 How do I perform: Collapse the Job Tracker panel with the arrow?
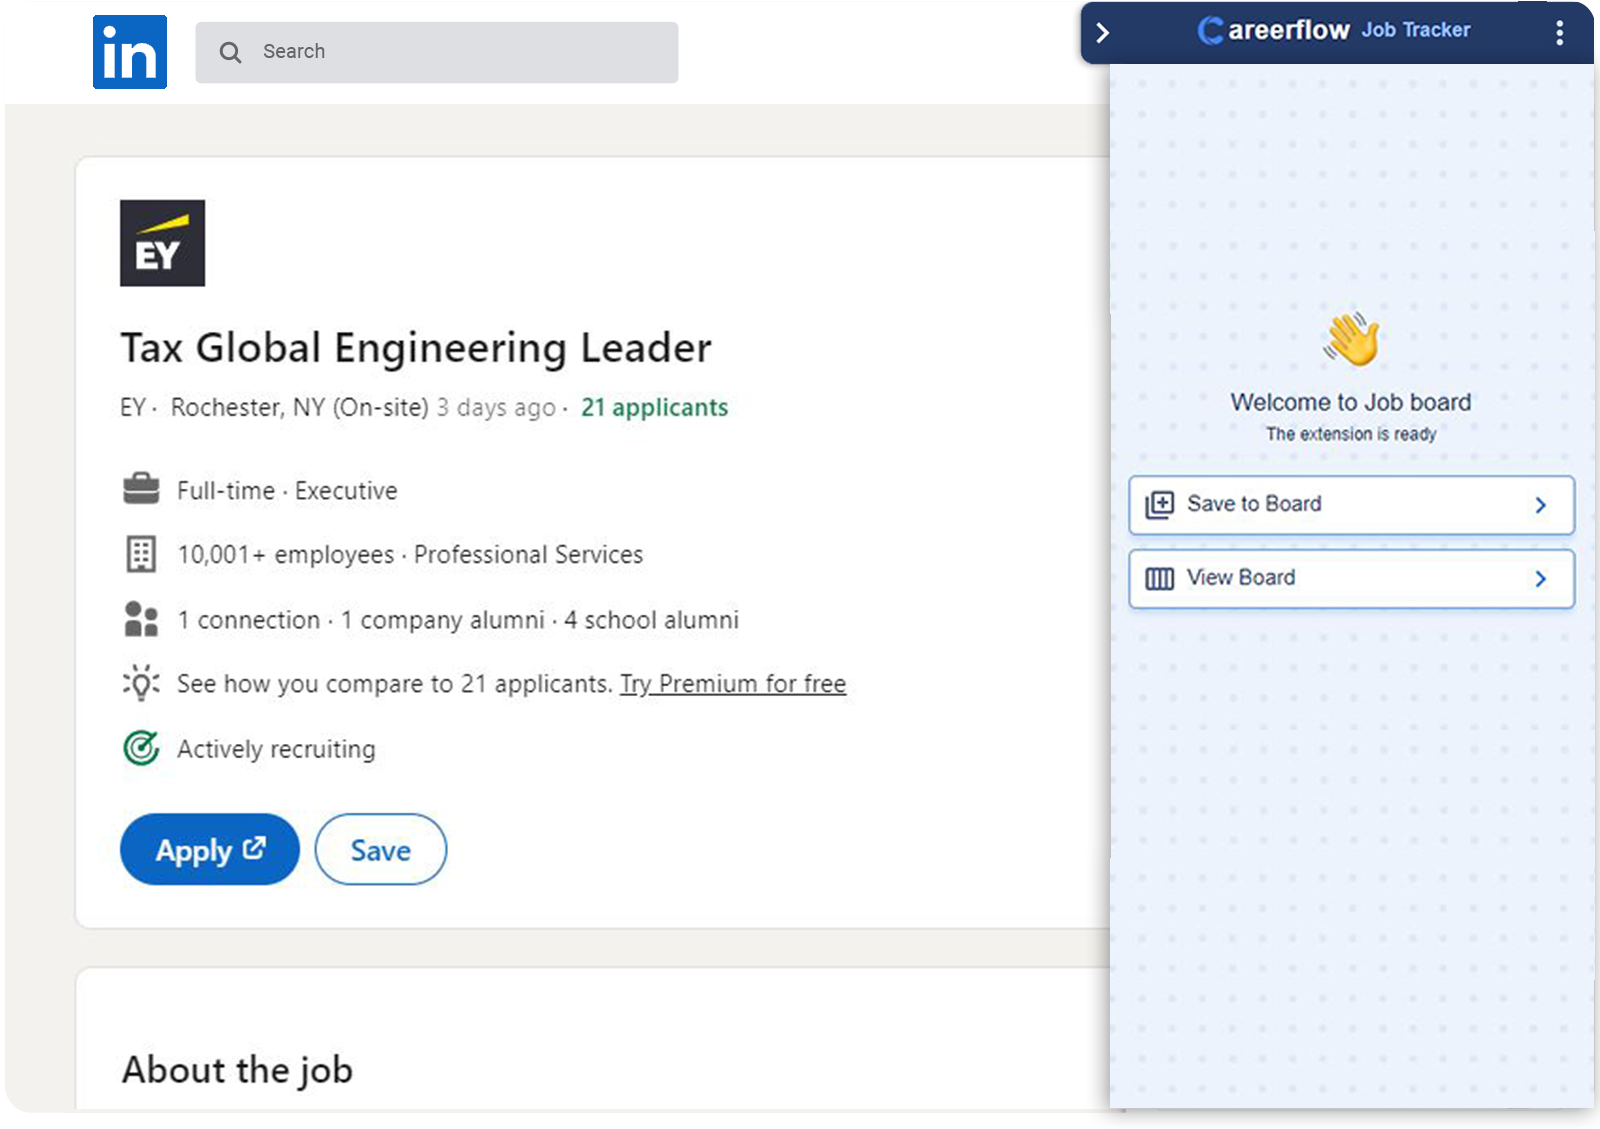1103,32
